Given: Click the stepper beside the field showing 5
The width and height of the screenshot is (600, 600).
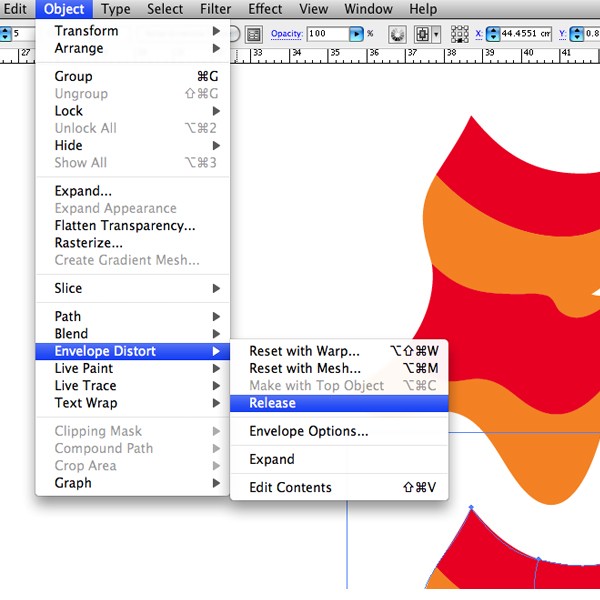Looking at the screenshot, I should point(5,34).
